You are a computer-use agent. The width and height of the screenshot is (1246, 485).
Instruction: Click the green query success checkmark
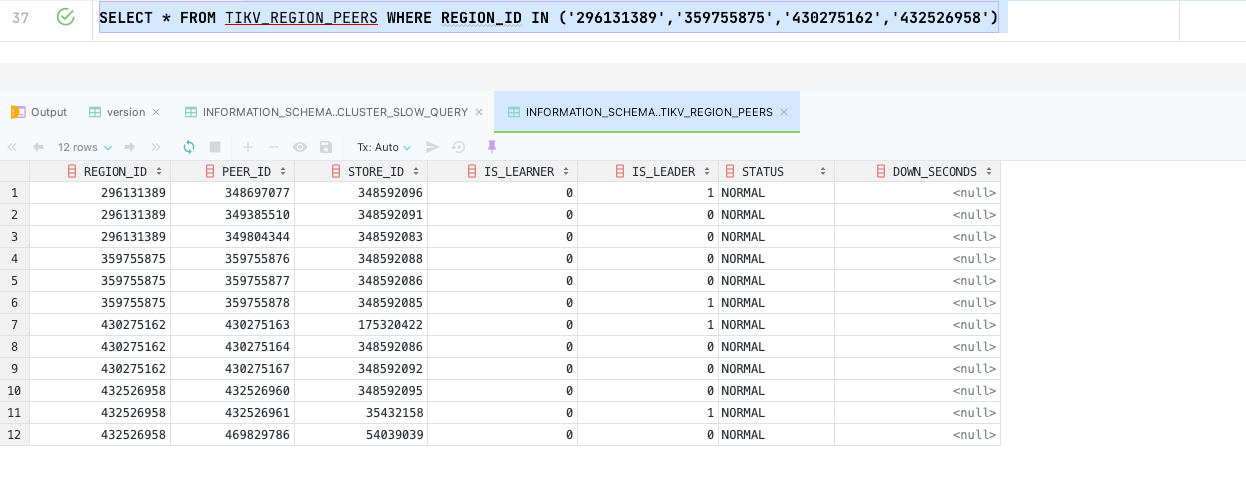pos(66,17)
